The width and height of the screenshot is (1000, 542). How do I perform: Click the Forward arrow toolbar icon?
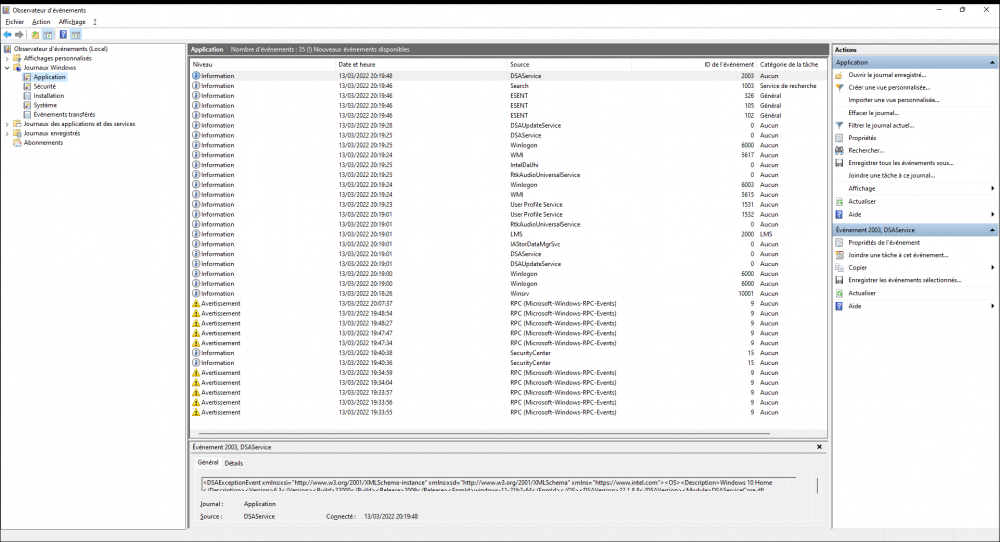[x=19, y=35]
